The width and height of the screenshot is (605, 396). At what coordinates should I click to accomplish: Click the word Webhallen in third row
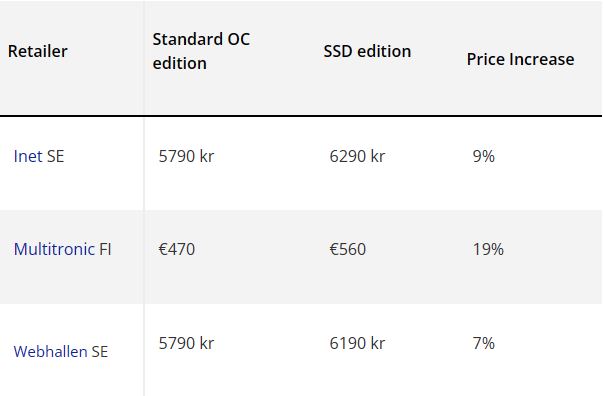coord(50,352)
